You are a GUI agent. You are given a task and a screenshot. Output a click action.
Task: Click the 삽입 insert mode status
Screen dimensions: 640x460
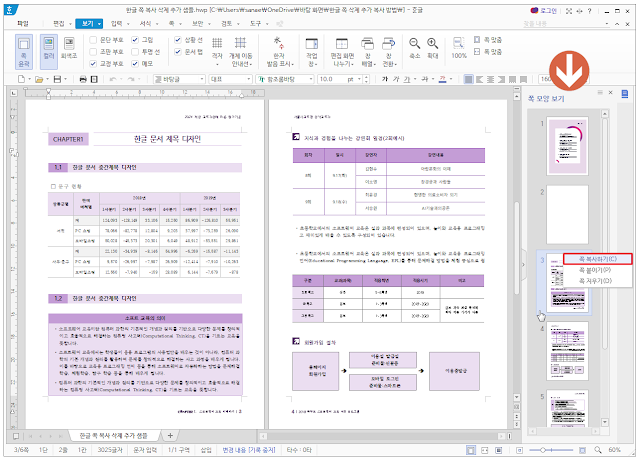pos(206,450)
